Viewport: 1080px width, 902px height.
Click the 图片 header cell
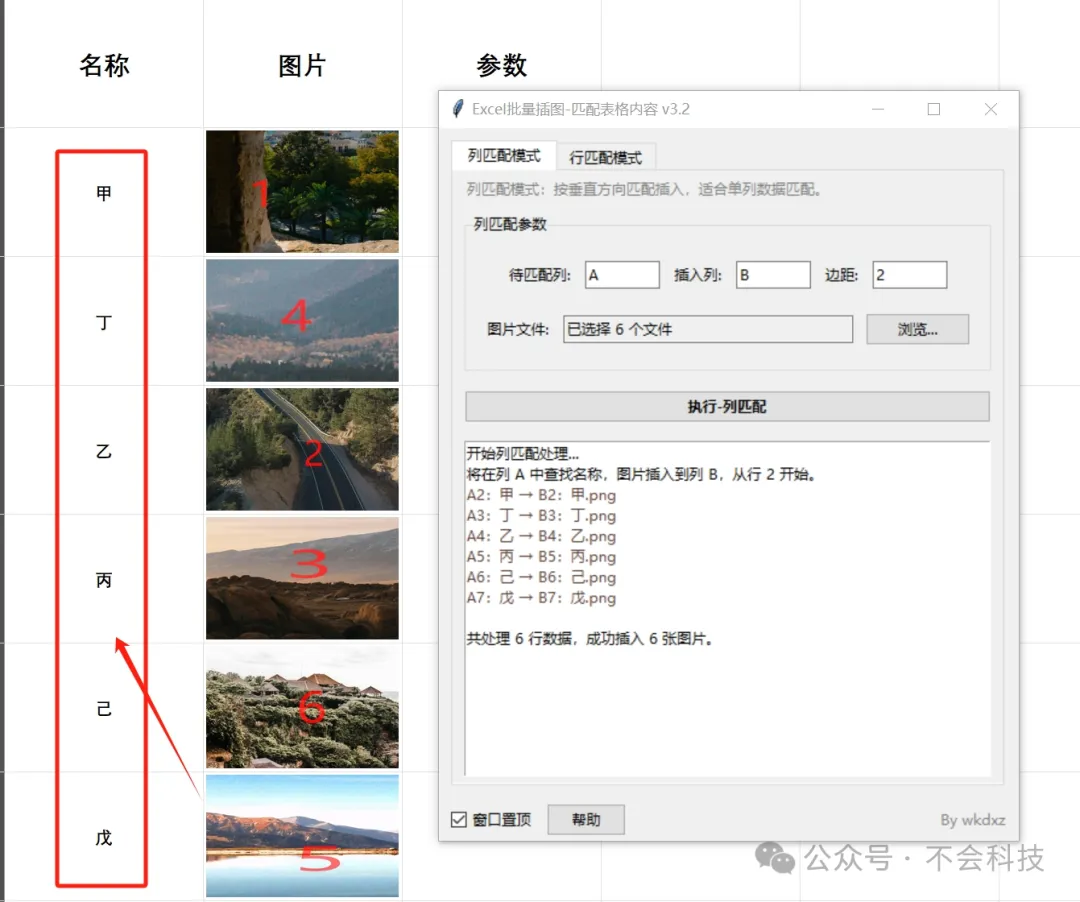[x=302, y=65]
